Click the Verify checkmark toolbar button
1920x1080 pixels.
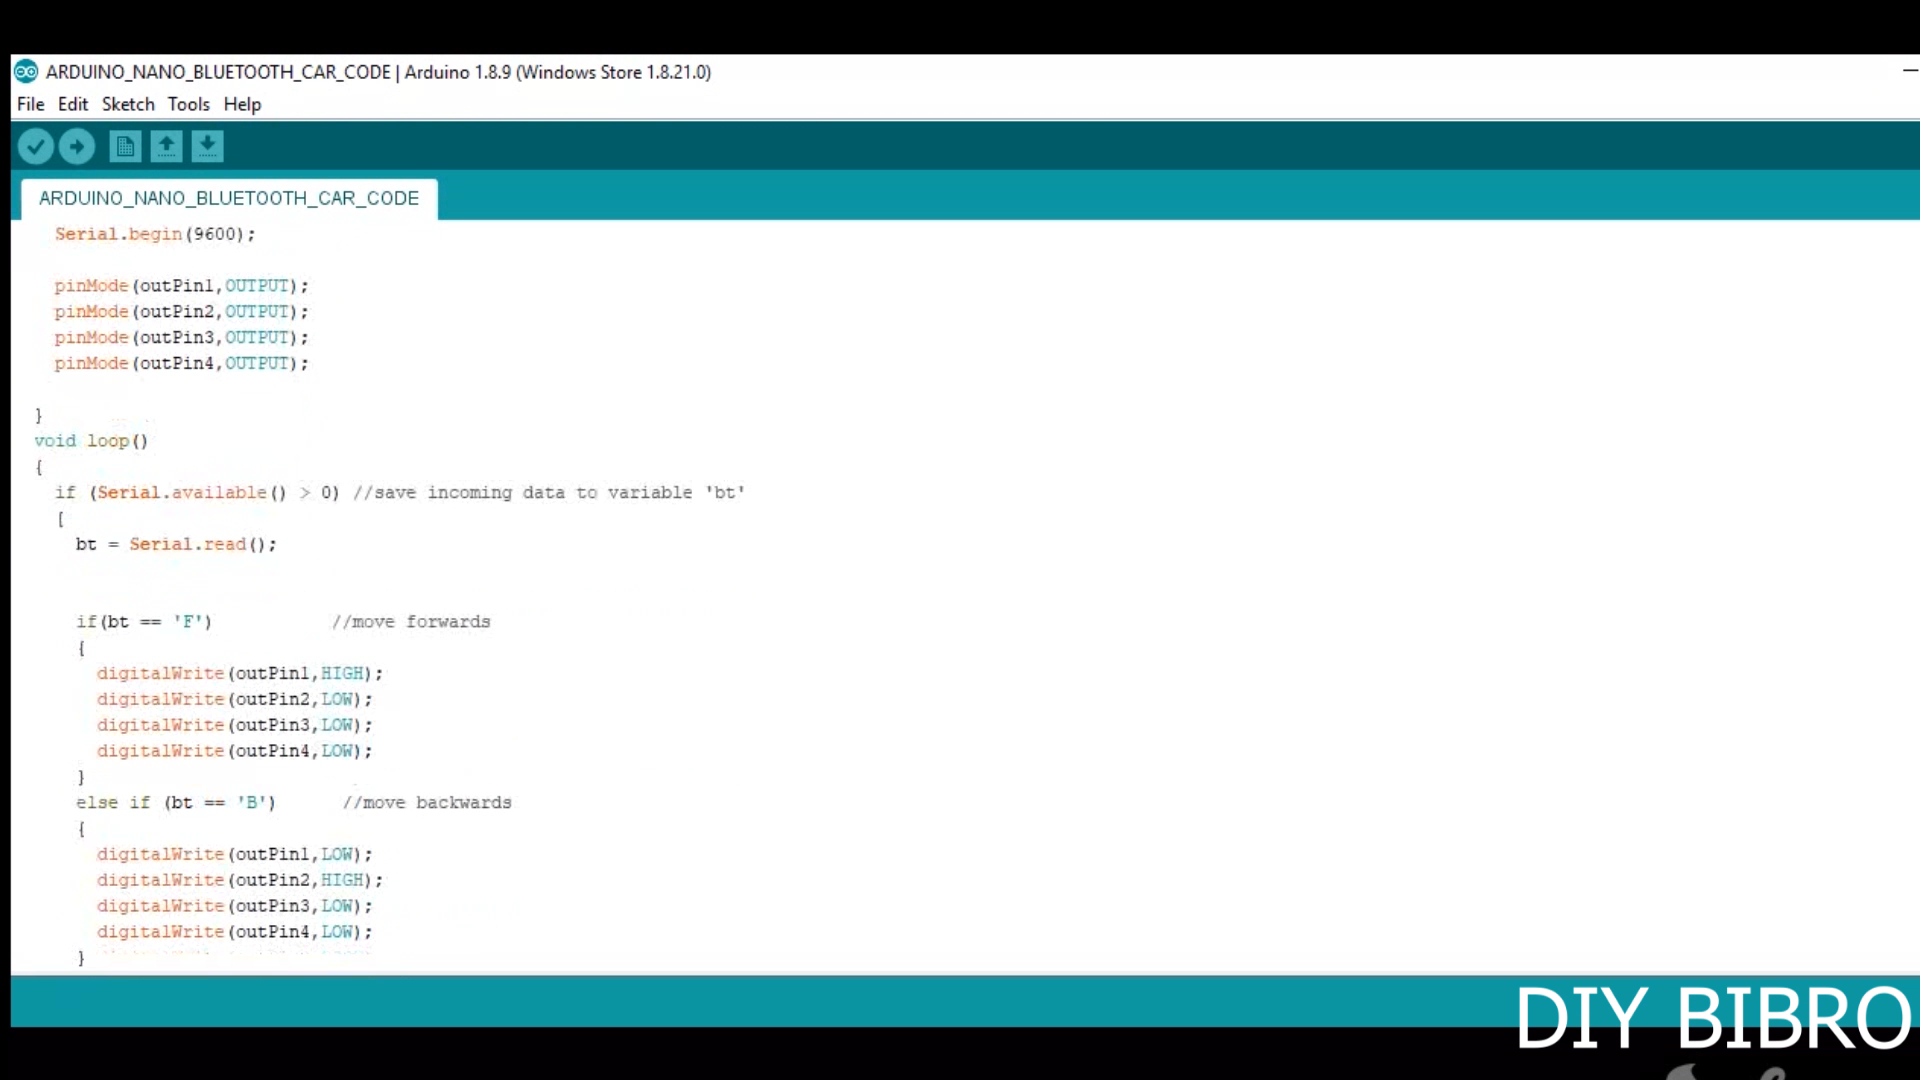[36, 147]
